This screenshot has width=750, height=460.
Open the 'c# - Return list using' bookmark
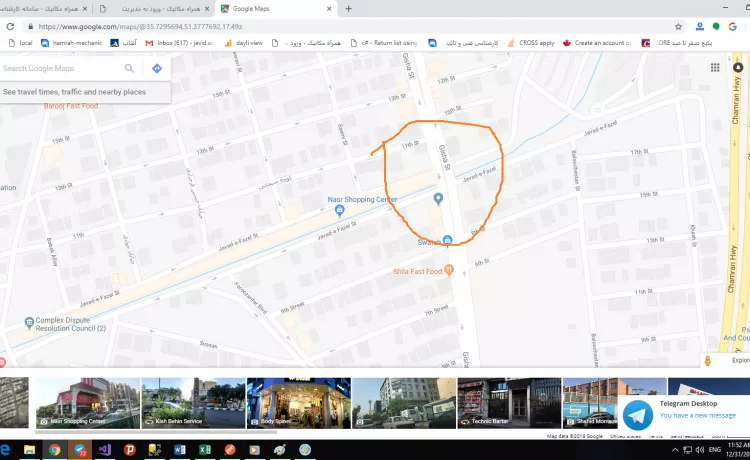pos(384,43)
